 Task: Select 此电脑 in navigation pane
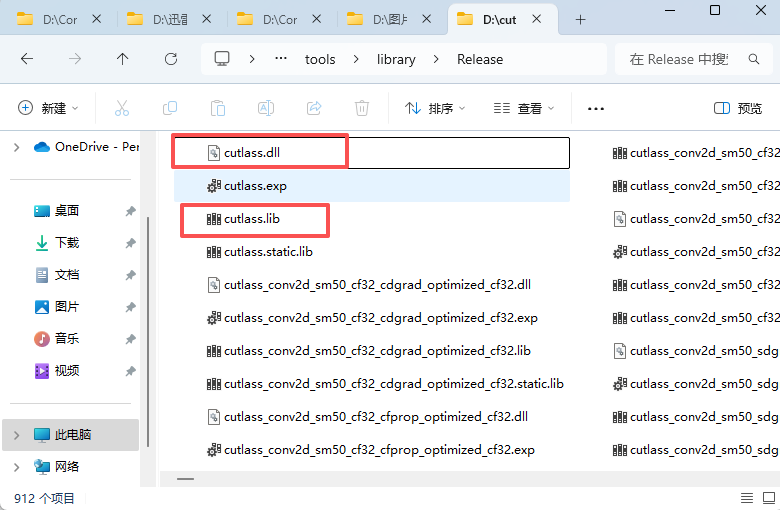click(71, 435)
